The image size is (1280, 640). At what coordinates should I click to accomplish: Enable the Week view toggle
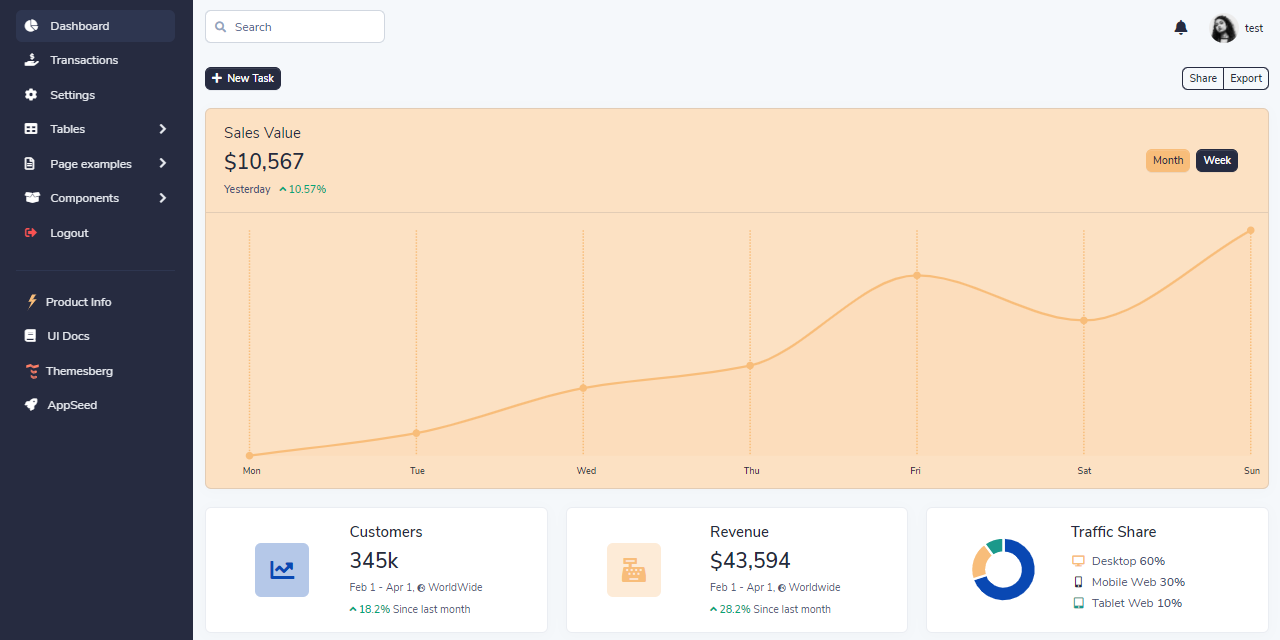(x=1216, y=160)
